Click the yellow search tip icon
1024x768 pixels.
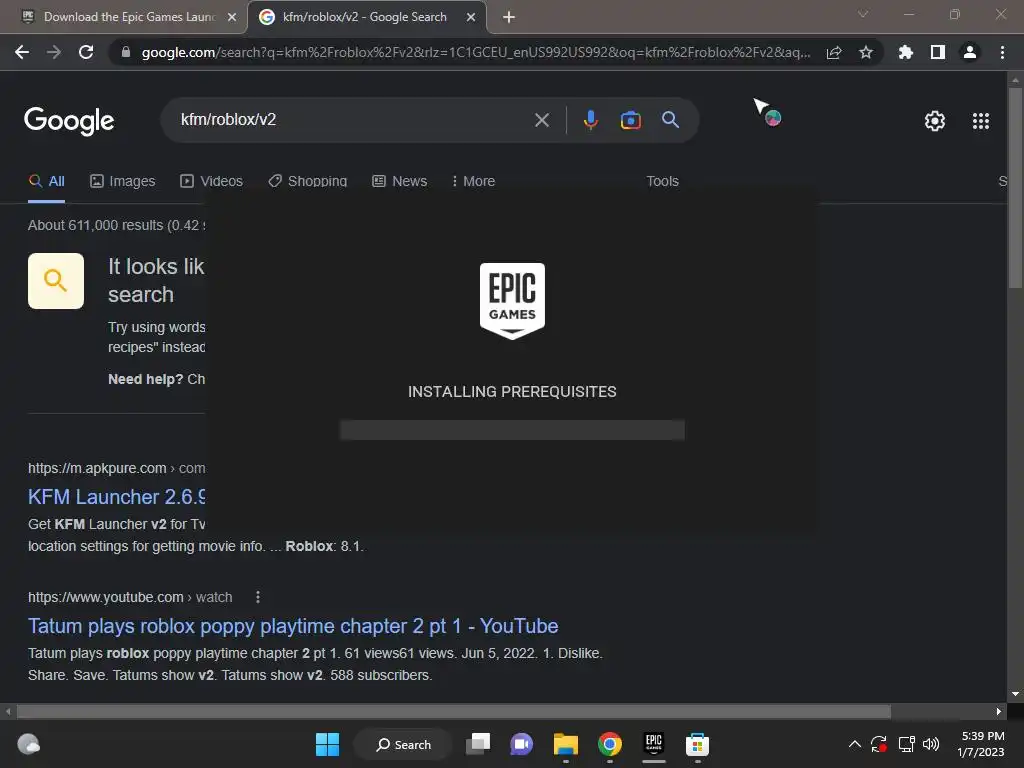[56, 281]
